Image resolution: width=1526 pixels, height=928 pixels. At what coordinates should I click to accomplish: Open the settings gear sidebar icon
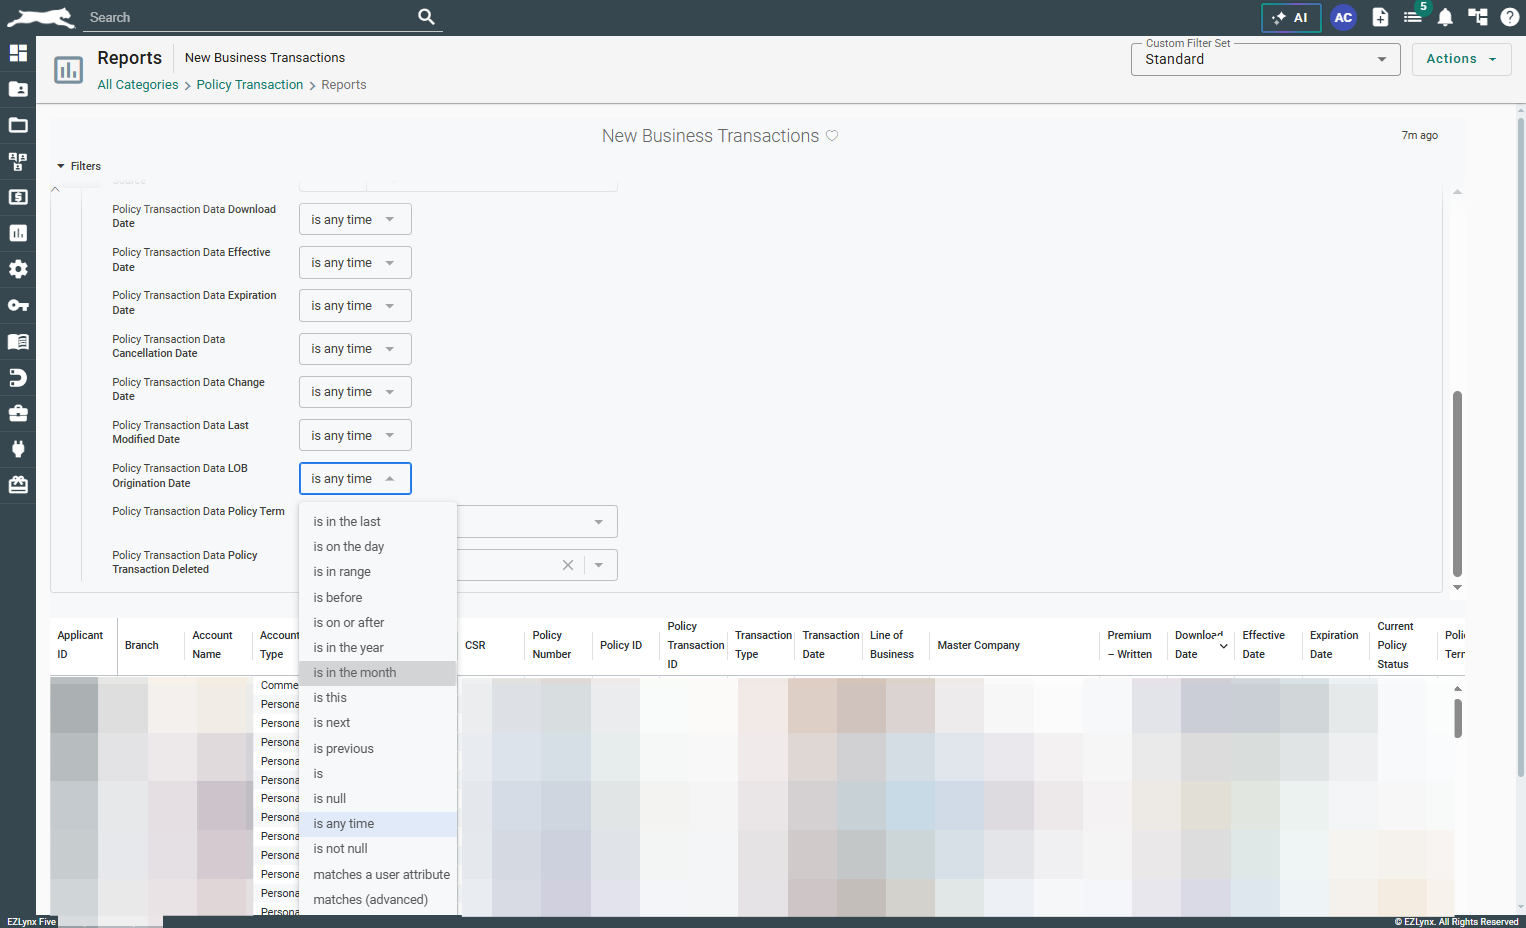[x=18, y=269]
